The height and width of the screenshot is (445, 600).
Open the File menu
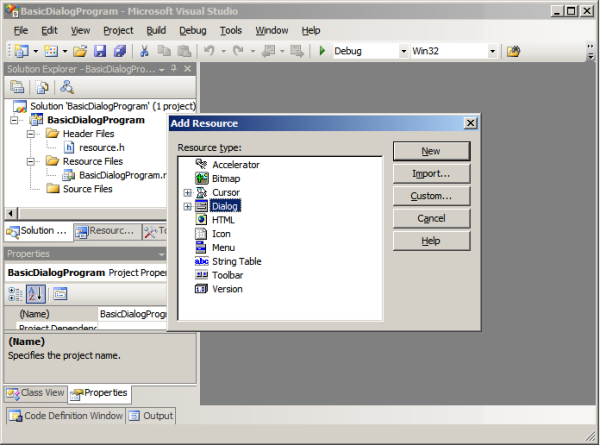click(x=21, y=31)
